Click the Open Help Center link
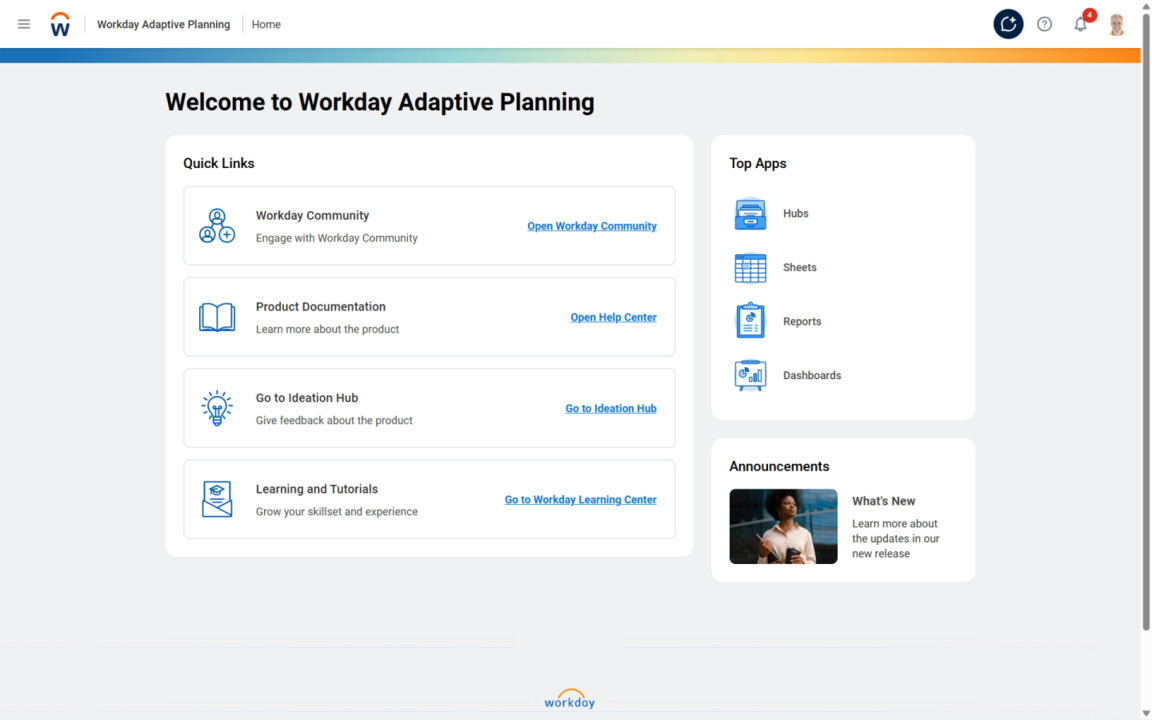 613,317
